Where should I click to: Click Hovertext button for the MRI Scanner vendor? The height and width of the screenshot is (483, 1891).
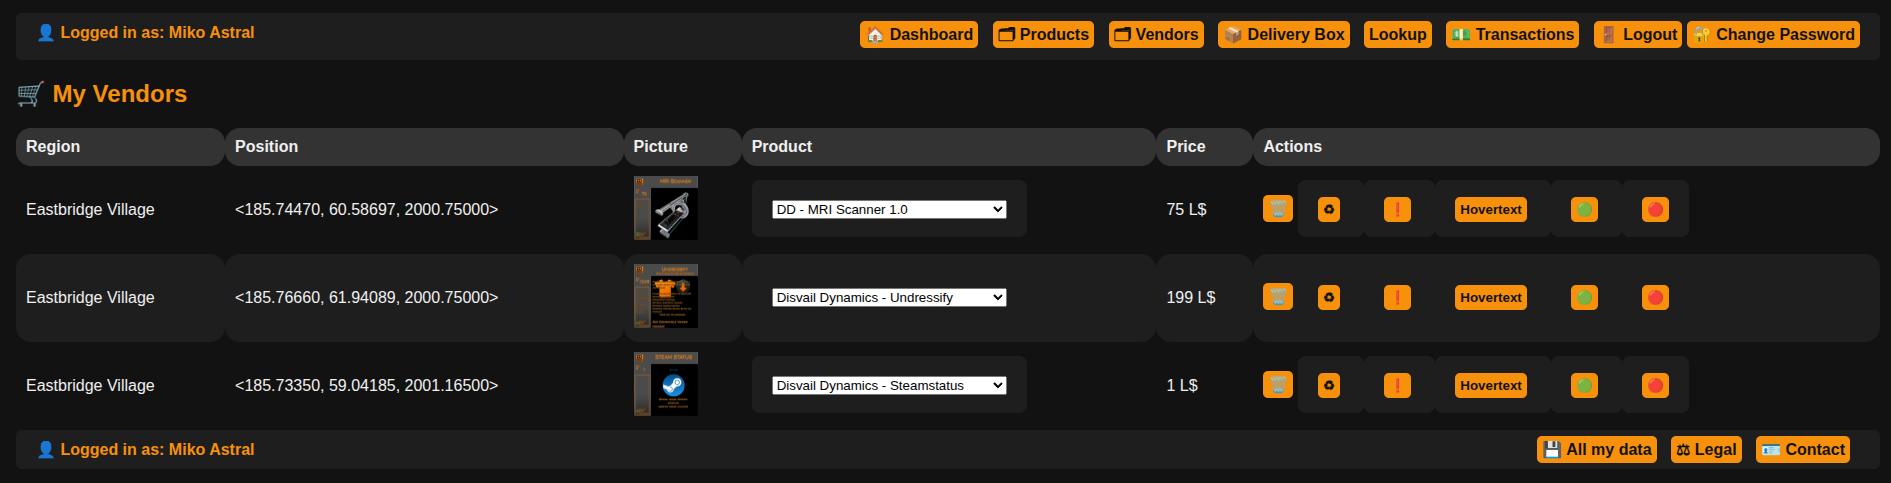pos(1490,209)
